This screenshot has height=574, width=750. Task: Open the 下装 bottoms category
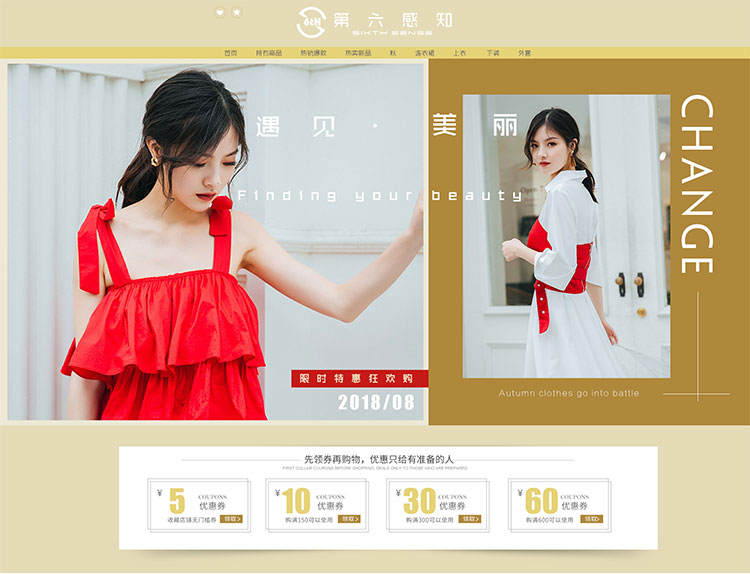(492, 53)
